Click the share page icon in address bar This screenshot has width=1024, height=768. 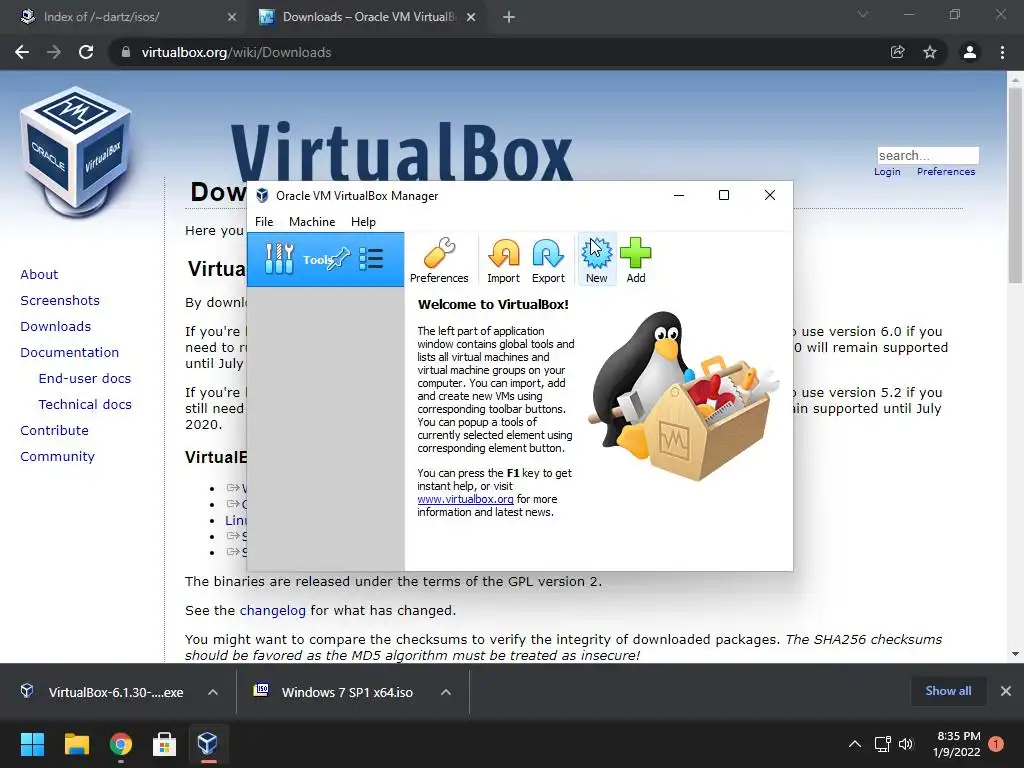tap(898, 52)
